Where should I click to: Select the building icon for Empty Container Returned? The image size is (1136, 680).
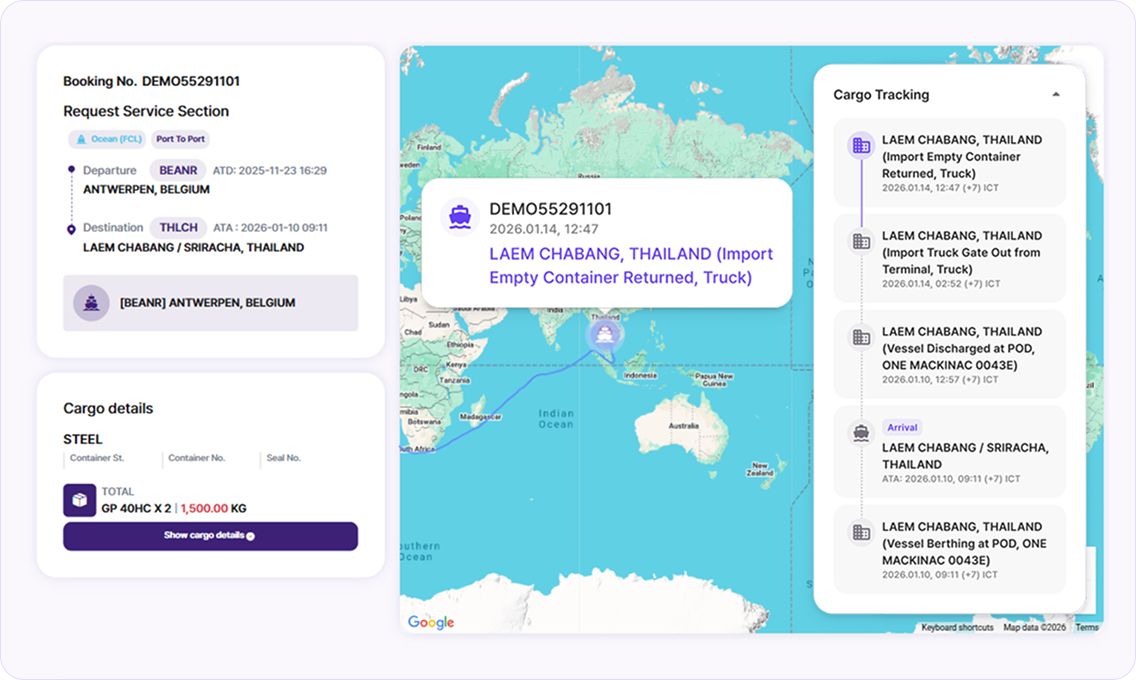point(861,146)
